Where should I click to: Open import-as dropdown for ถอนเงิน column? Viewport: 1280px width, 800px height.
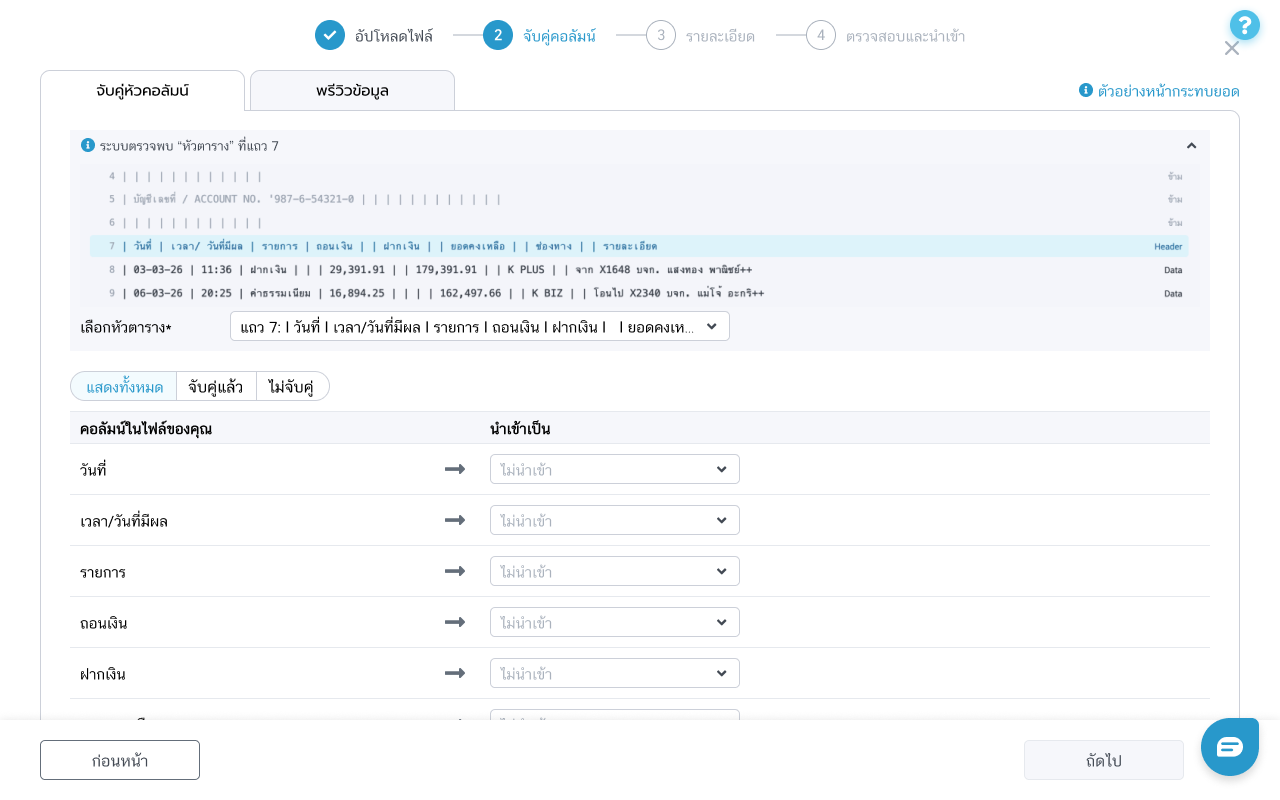[x=614, y=622]
